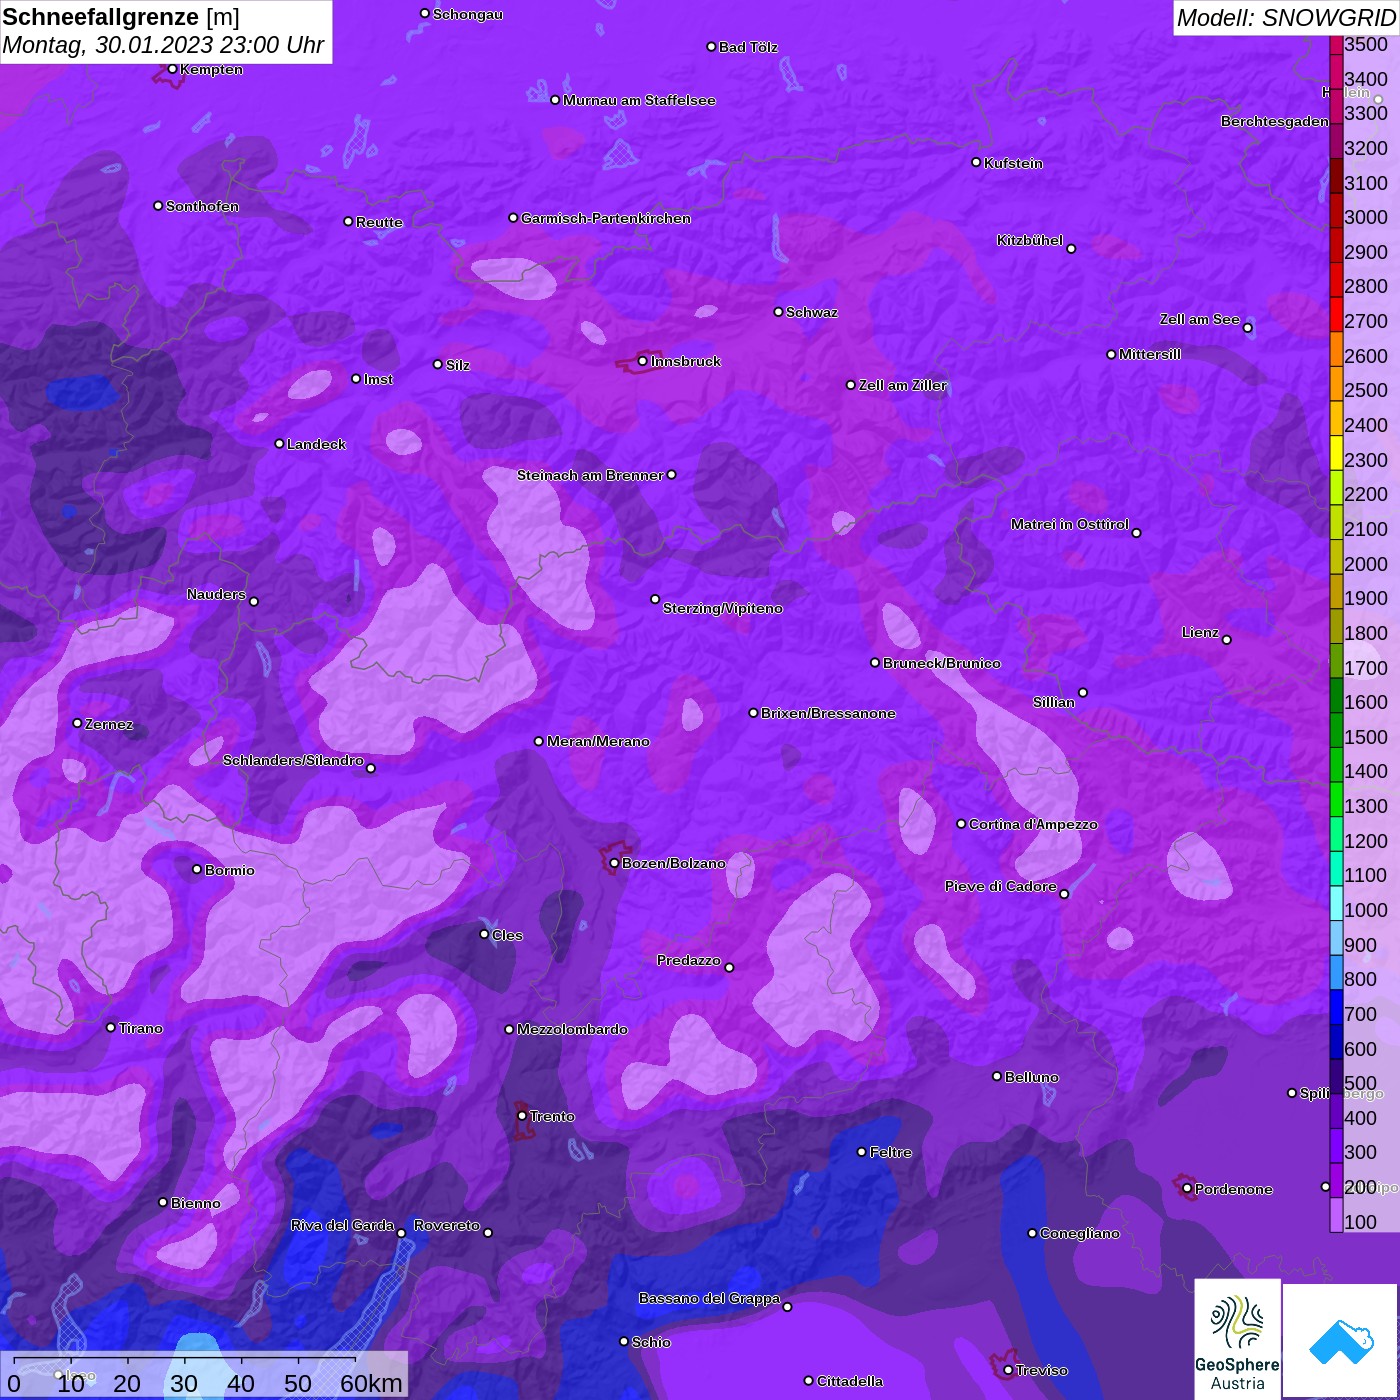
Task: Click the Bienno label
Action: tap(196, 1203)
